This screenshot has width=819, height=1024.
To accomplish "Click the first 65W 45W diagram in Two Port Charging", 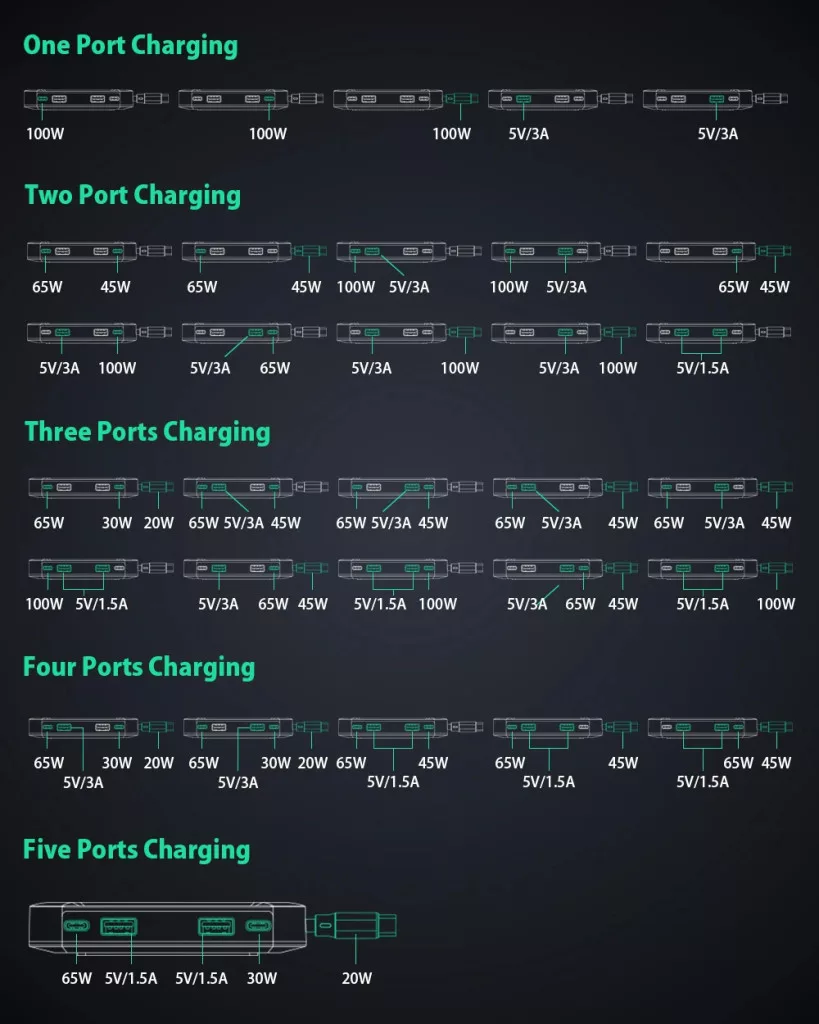I will 99,251.
